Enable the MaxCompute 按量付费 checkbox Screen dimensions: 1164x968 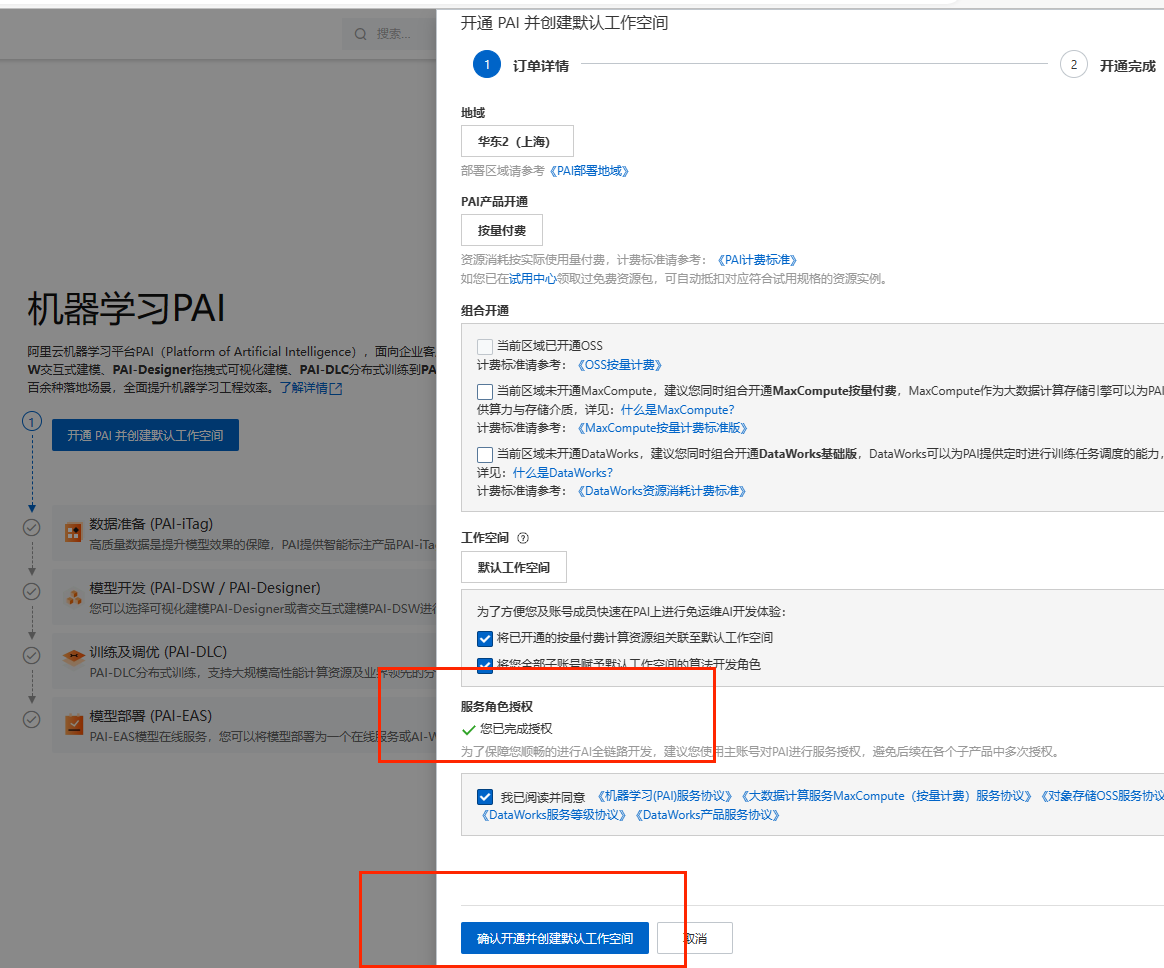[485, 391]
